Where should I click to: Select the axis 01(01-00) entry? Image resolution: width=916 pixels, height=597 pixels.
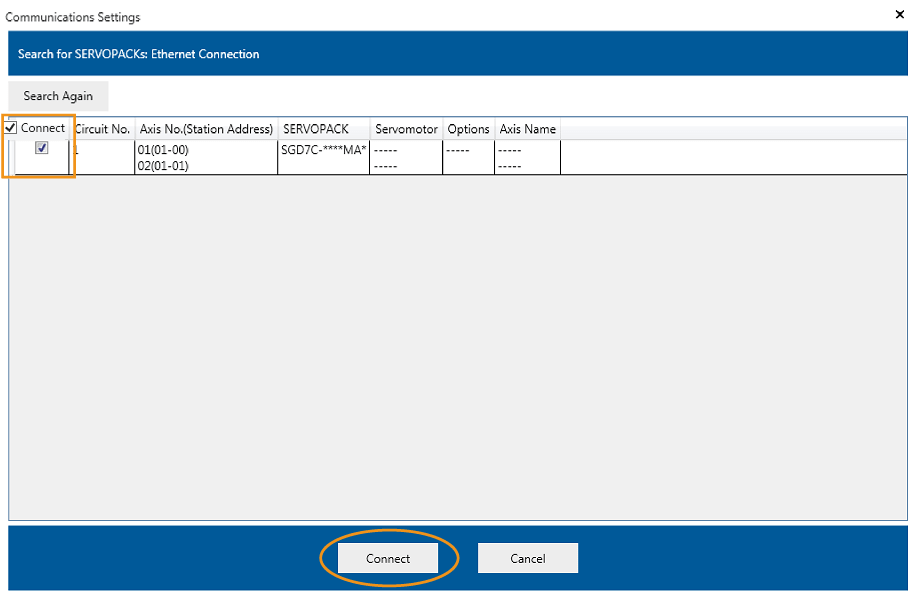(163, 150)
